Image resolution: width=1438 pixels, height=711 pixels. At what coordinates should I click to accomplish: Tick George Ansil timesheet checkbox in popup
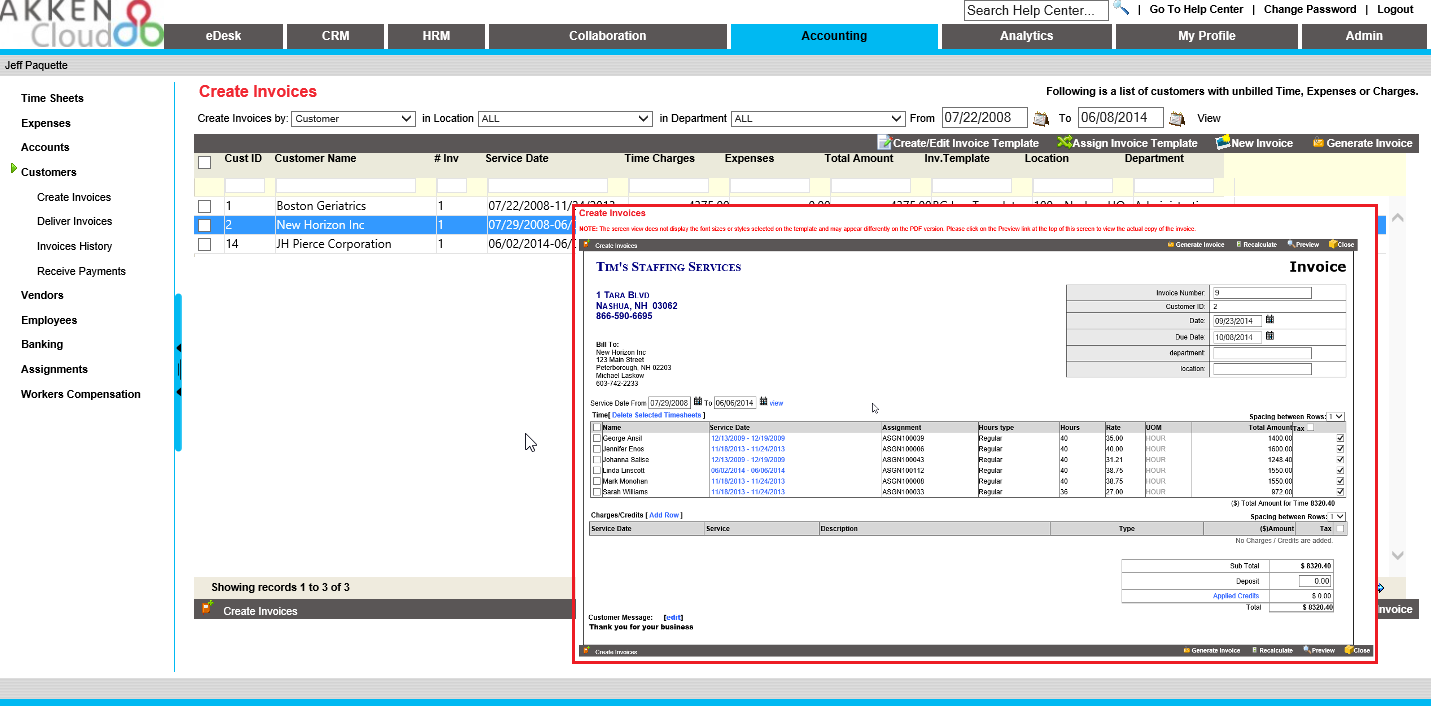click(597, 438)
